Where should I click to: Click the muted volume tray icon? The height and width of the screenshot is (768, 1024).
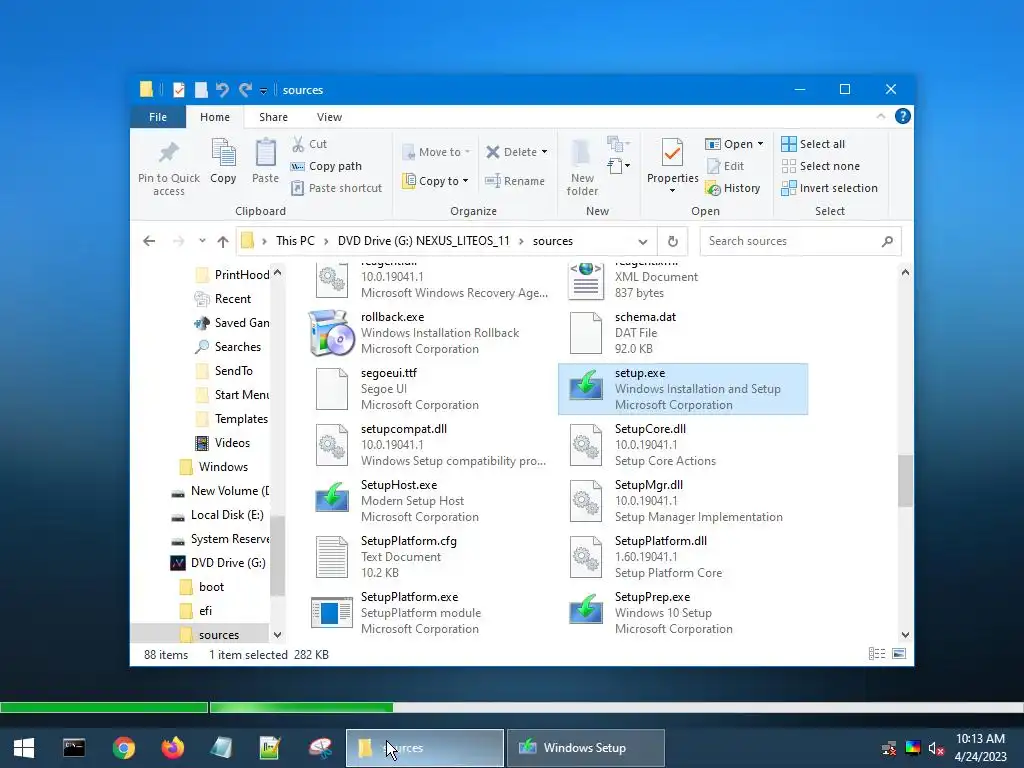pyautogui.click(x=936, y=748)
